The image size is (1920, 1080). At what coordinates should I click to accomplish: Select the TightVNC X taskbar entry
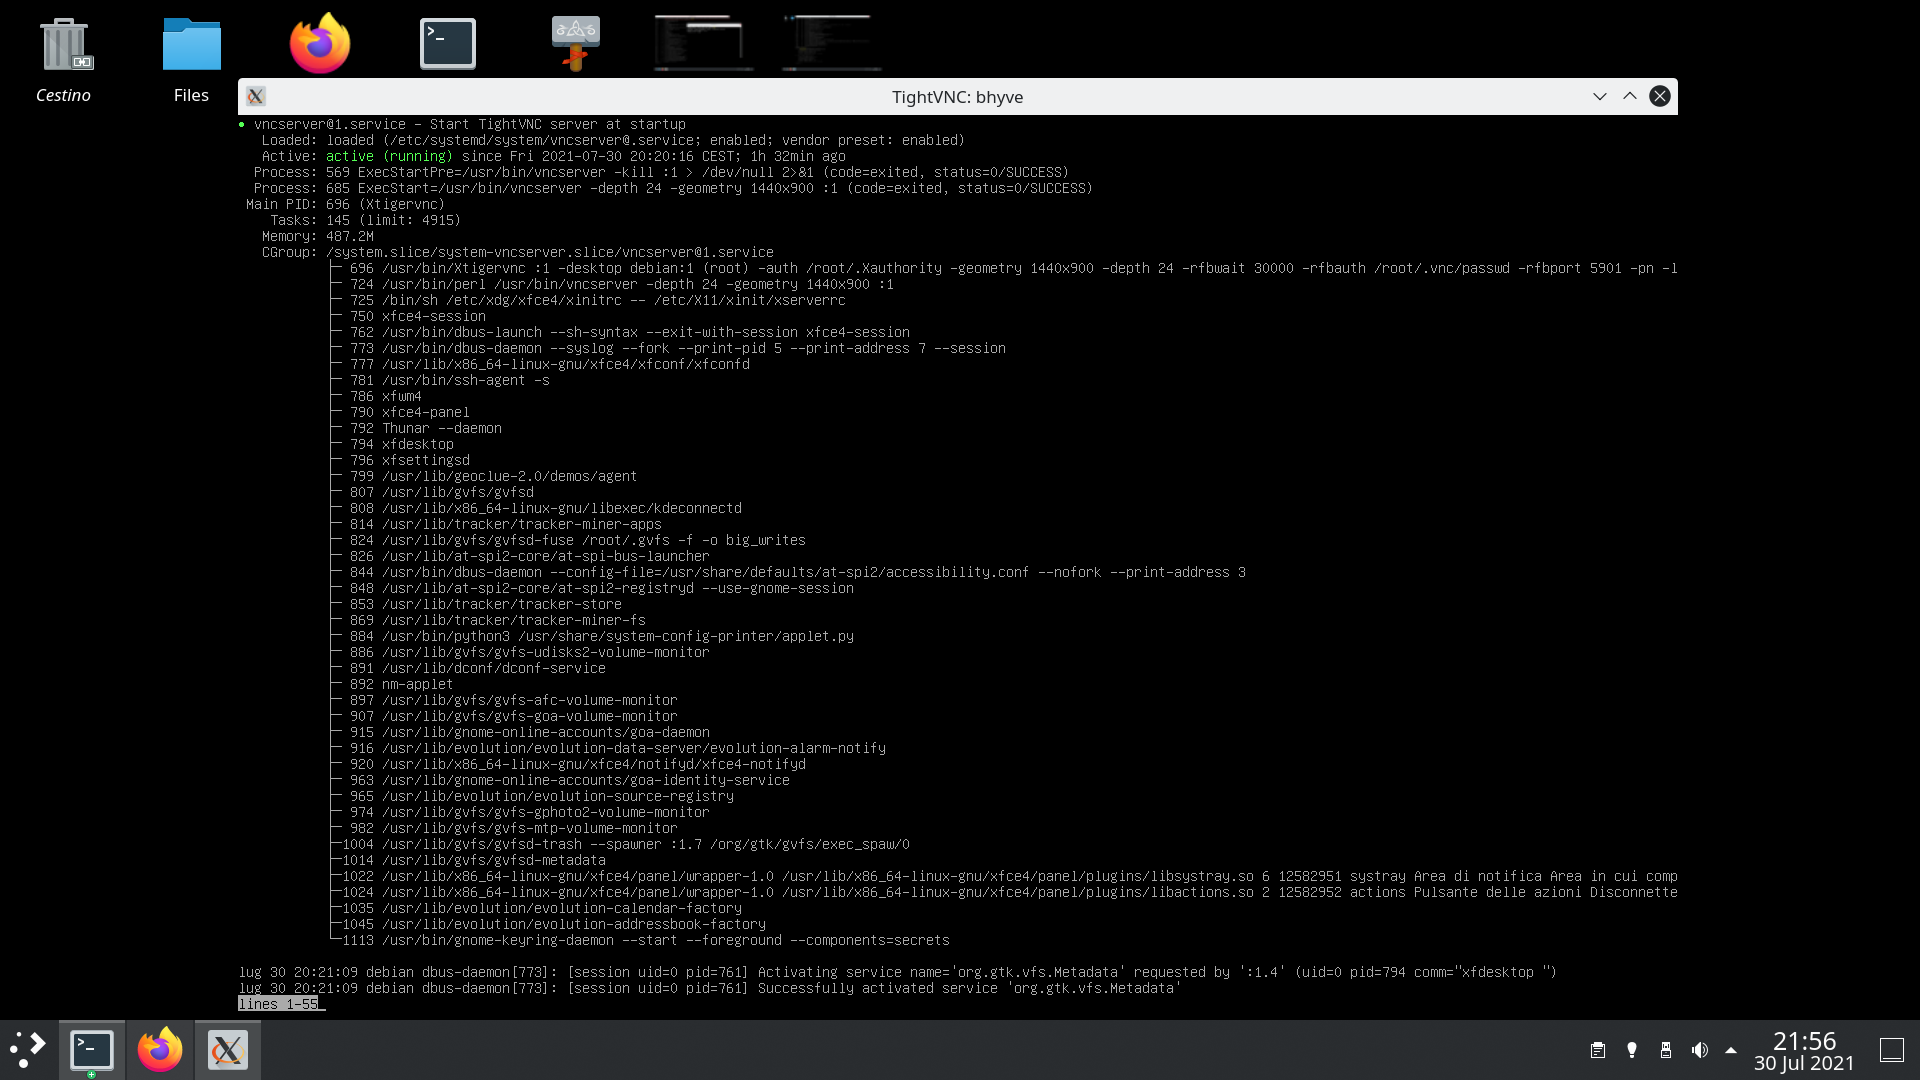[228, 1050]
